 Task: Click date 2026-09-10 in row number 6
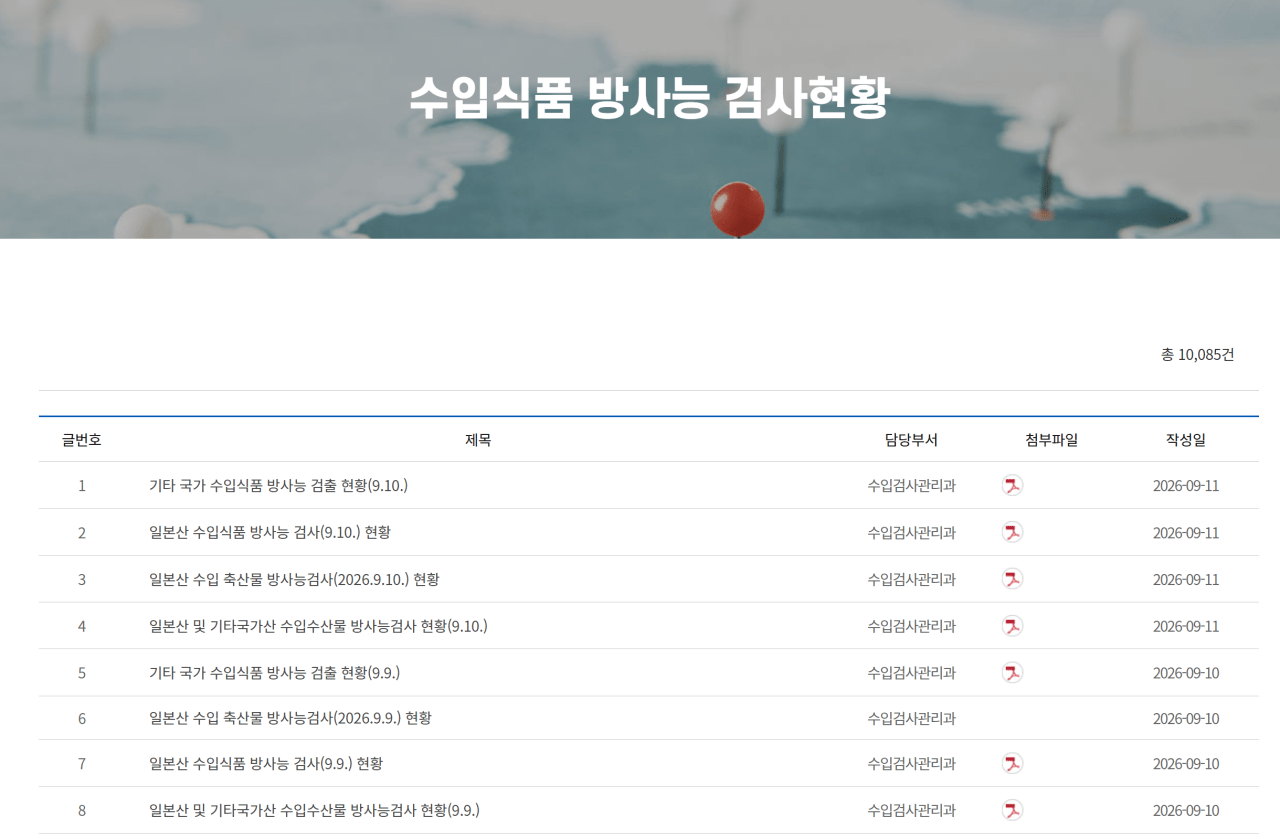click(x=1186, y=718)
